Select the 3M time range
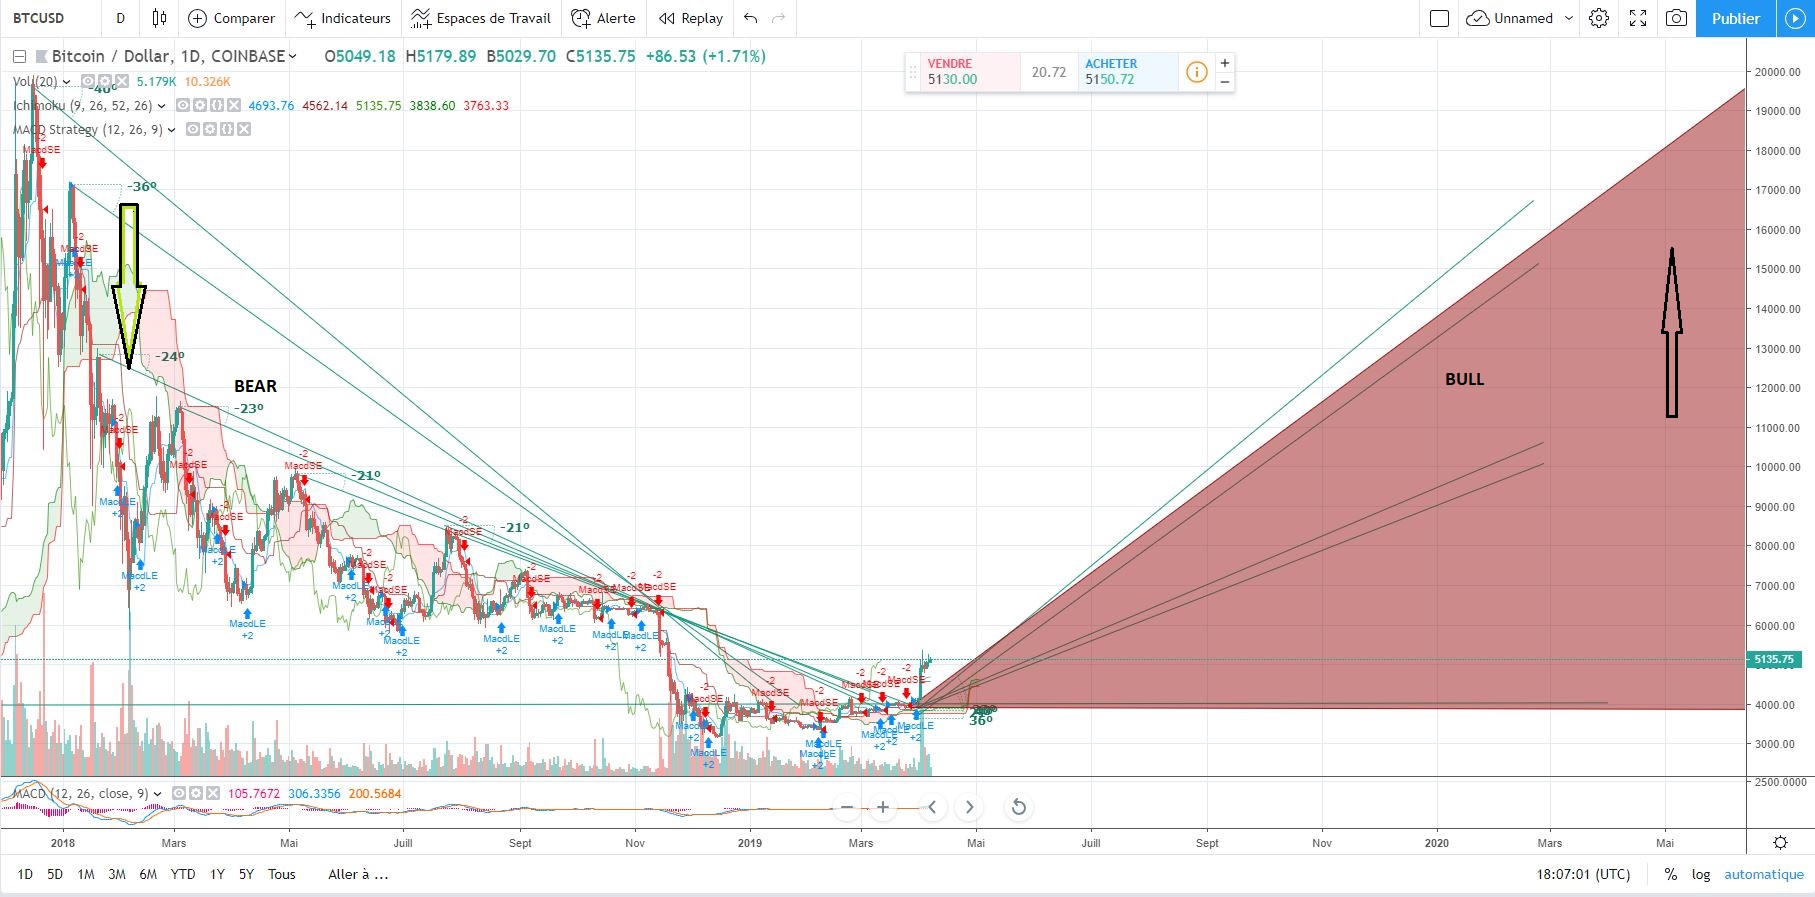The image size is (1815, 897). click(x=117, y=874)
